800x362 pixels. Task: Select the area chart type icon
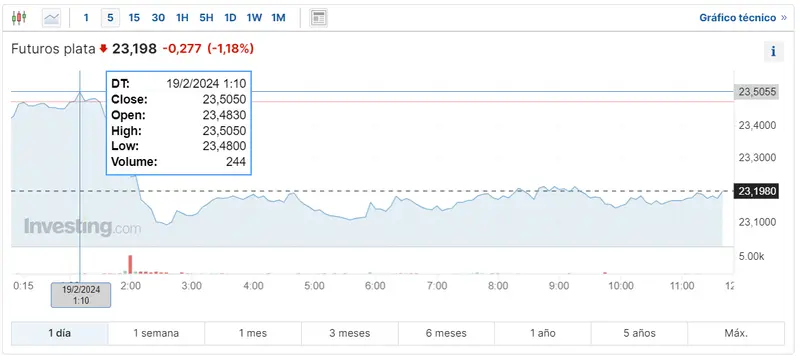(52, 18)
